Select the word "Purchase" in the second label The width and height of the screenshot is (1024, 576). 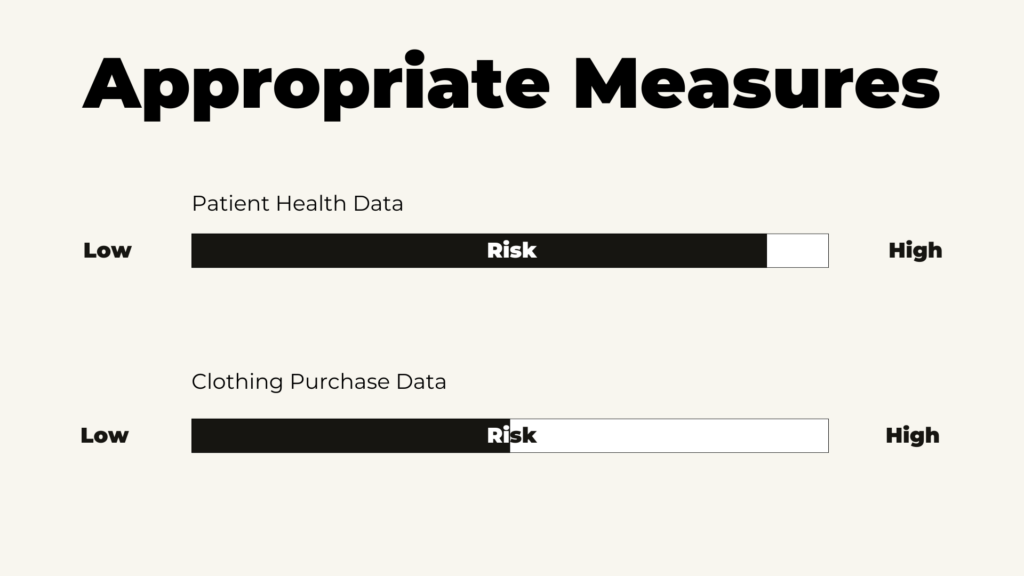coord(340,382)
